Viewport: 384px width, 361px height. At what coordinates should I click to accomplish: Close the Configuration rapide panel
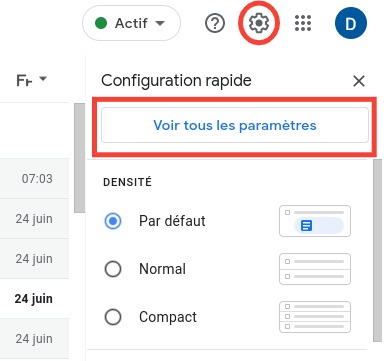(x=359, y=81)
